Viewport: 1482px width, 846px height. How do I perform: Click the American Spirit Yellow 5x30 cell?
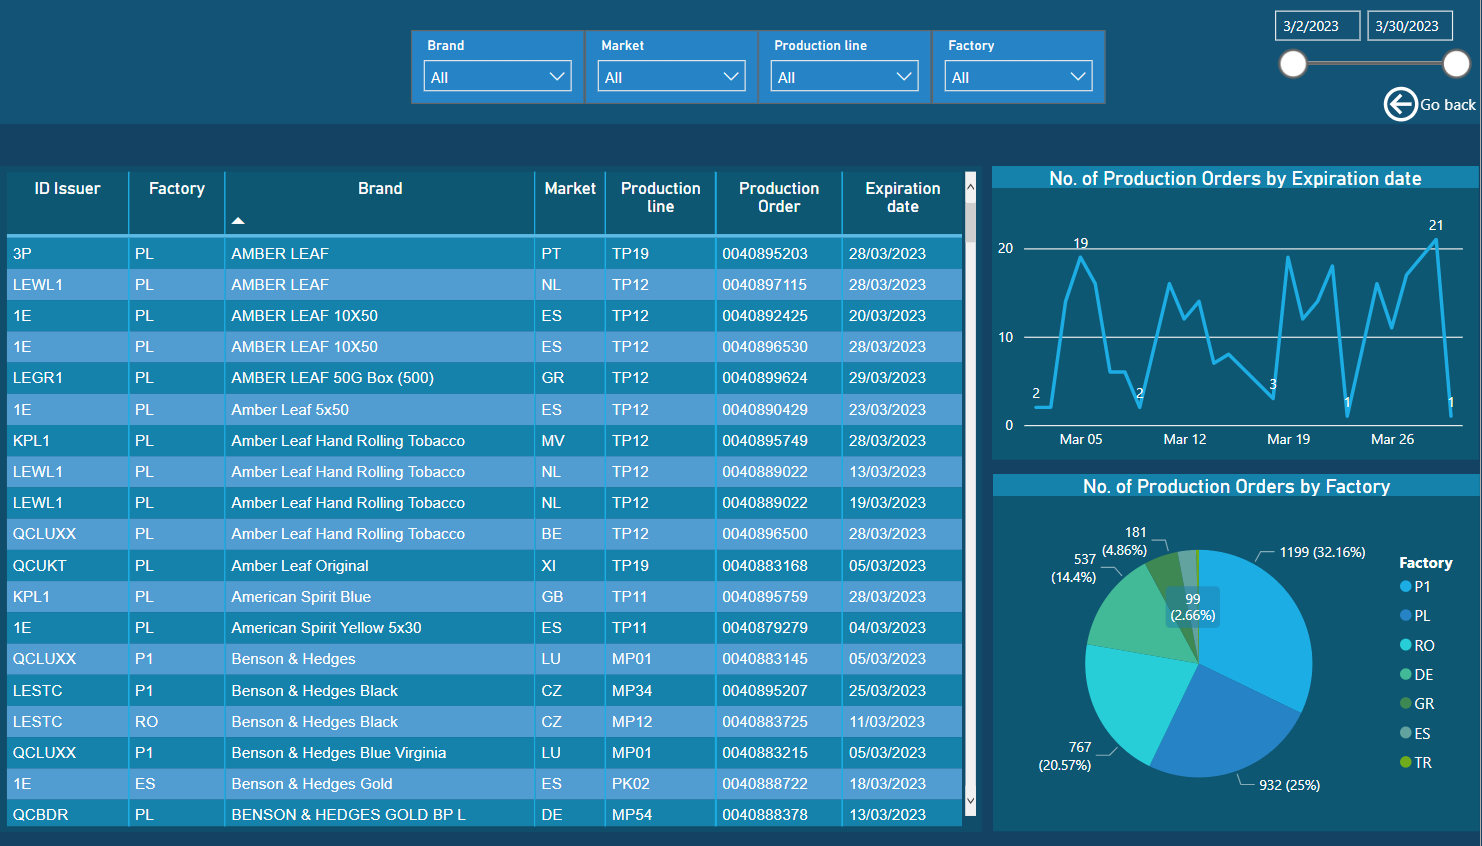pos(380,628)
